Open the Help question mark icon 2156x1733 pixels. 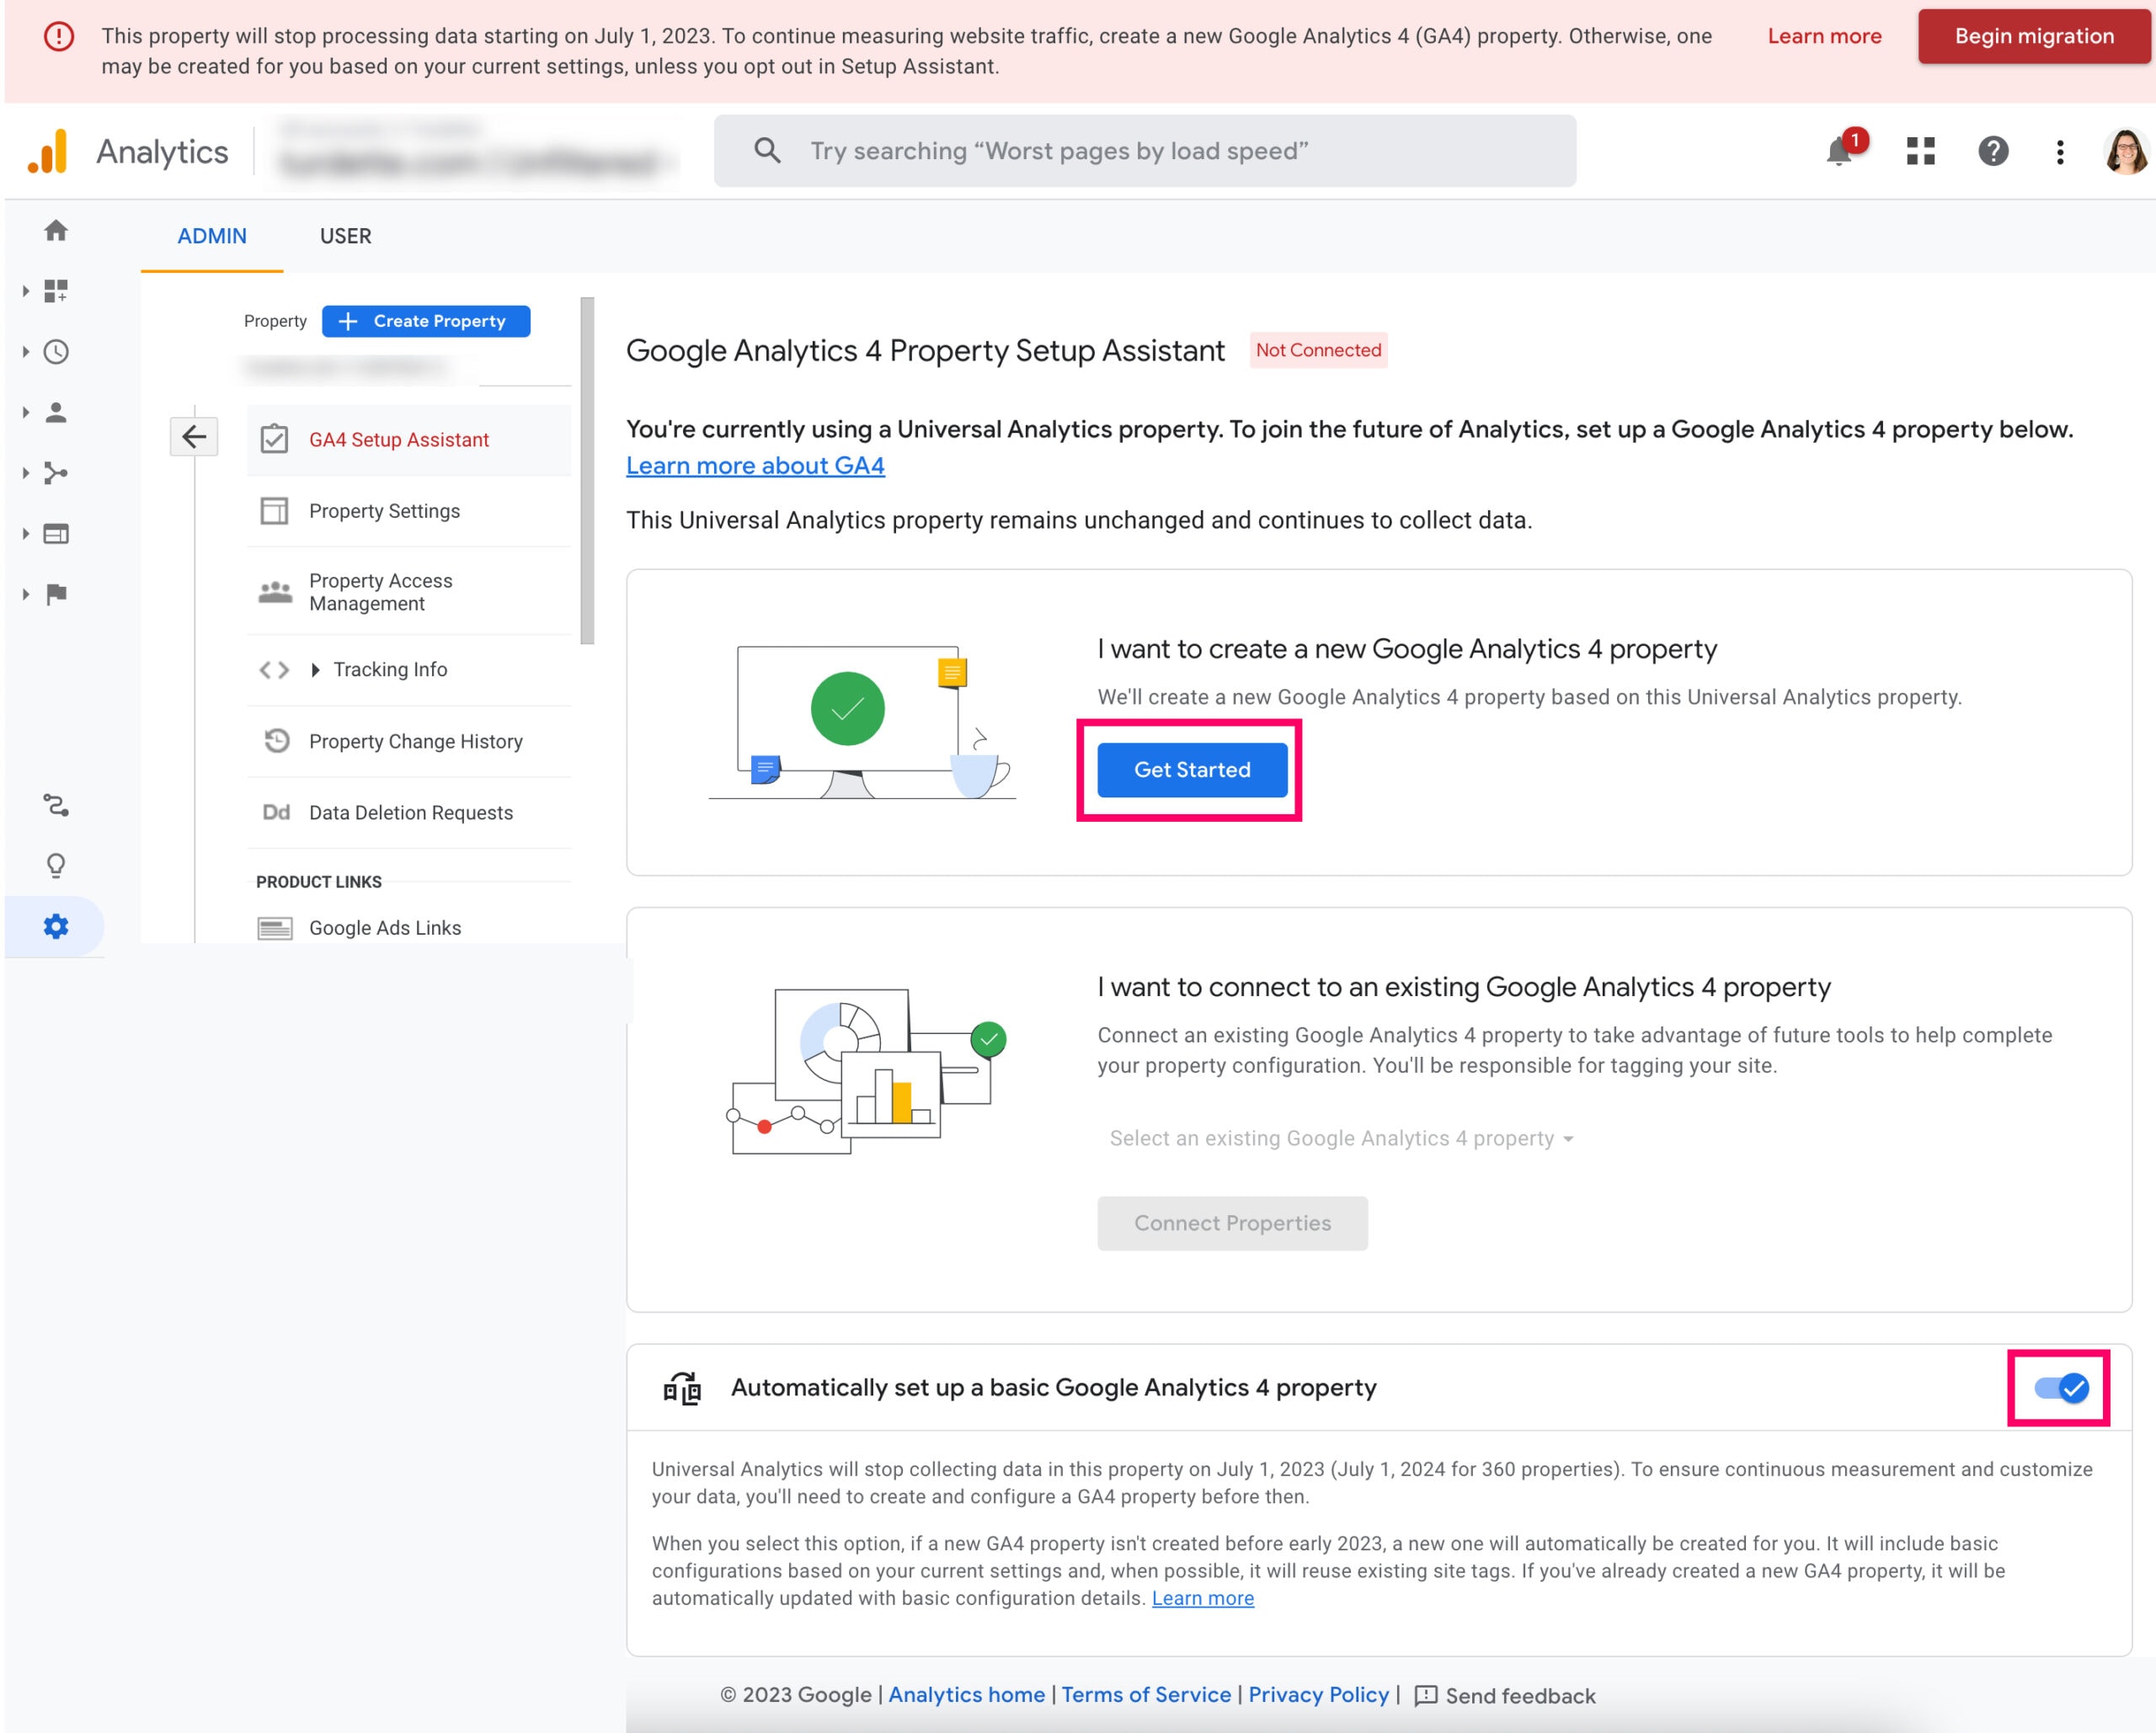tap(1993, 151)
